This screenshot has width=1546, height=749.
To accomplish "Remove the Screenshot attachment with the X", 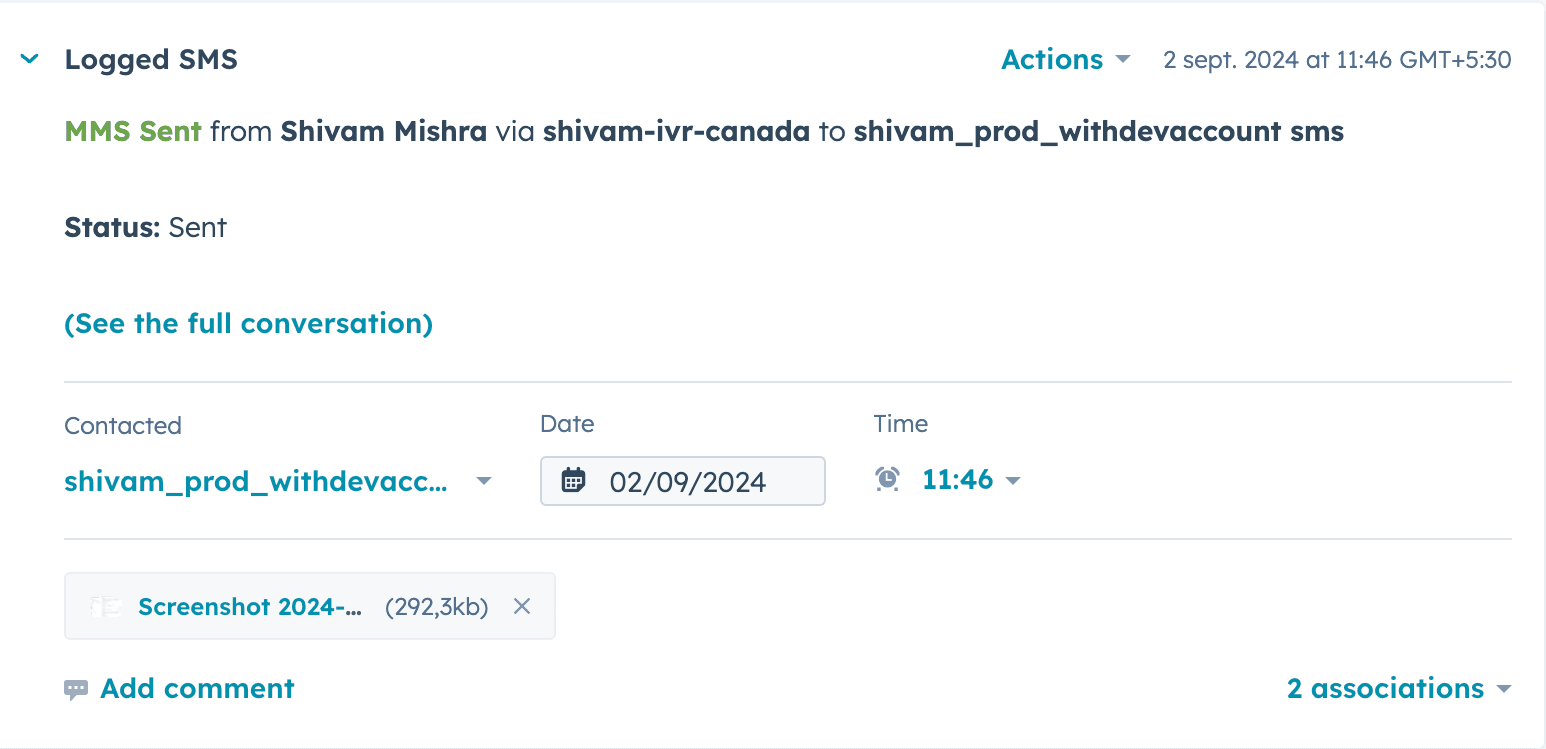I will pyautogui.click(x=521, y=606).
